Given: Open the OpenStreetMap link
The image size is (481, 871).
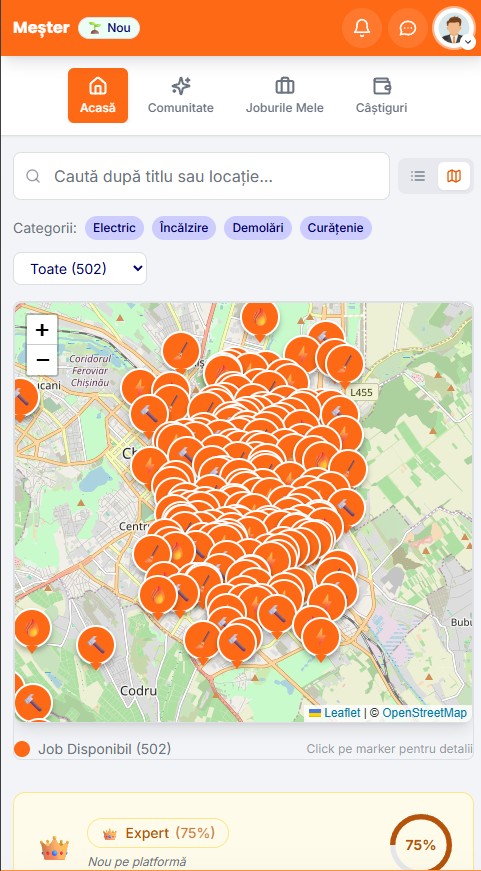Looking at the screenshot, I should [x=424, y=713].
